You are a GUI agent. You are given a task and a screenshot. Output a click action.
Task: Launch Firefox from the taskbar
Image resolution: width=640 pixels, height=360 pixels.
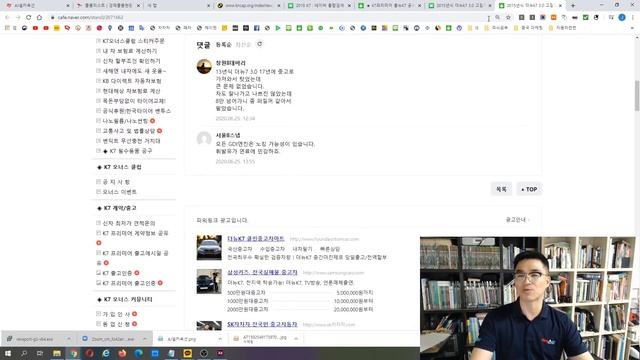point(122,353)
